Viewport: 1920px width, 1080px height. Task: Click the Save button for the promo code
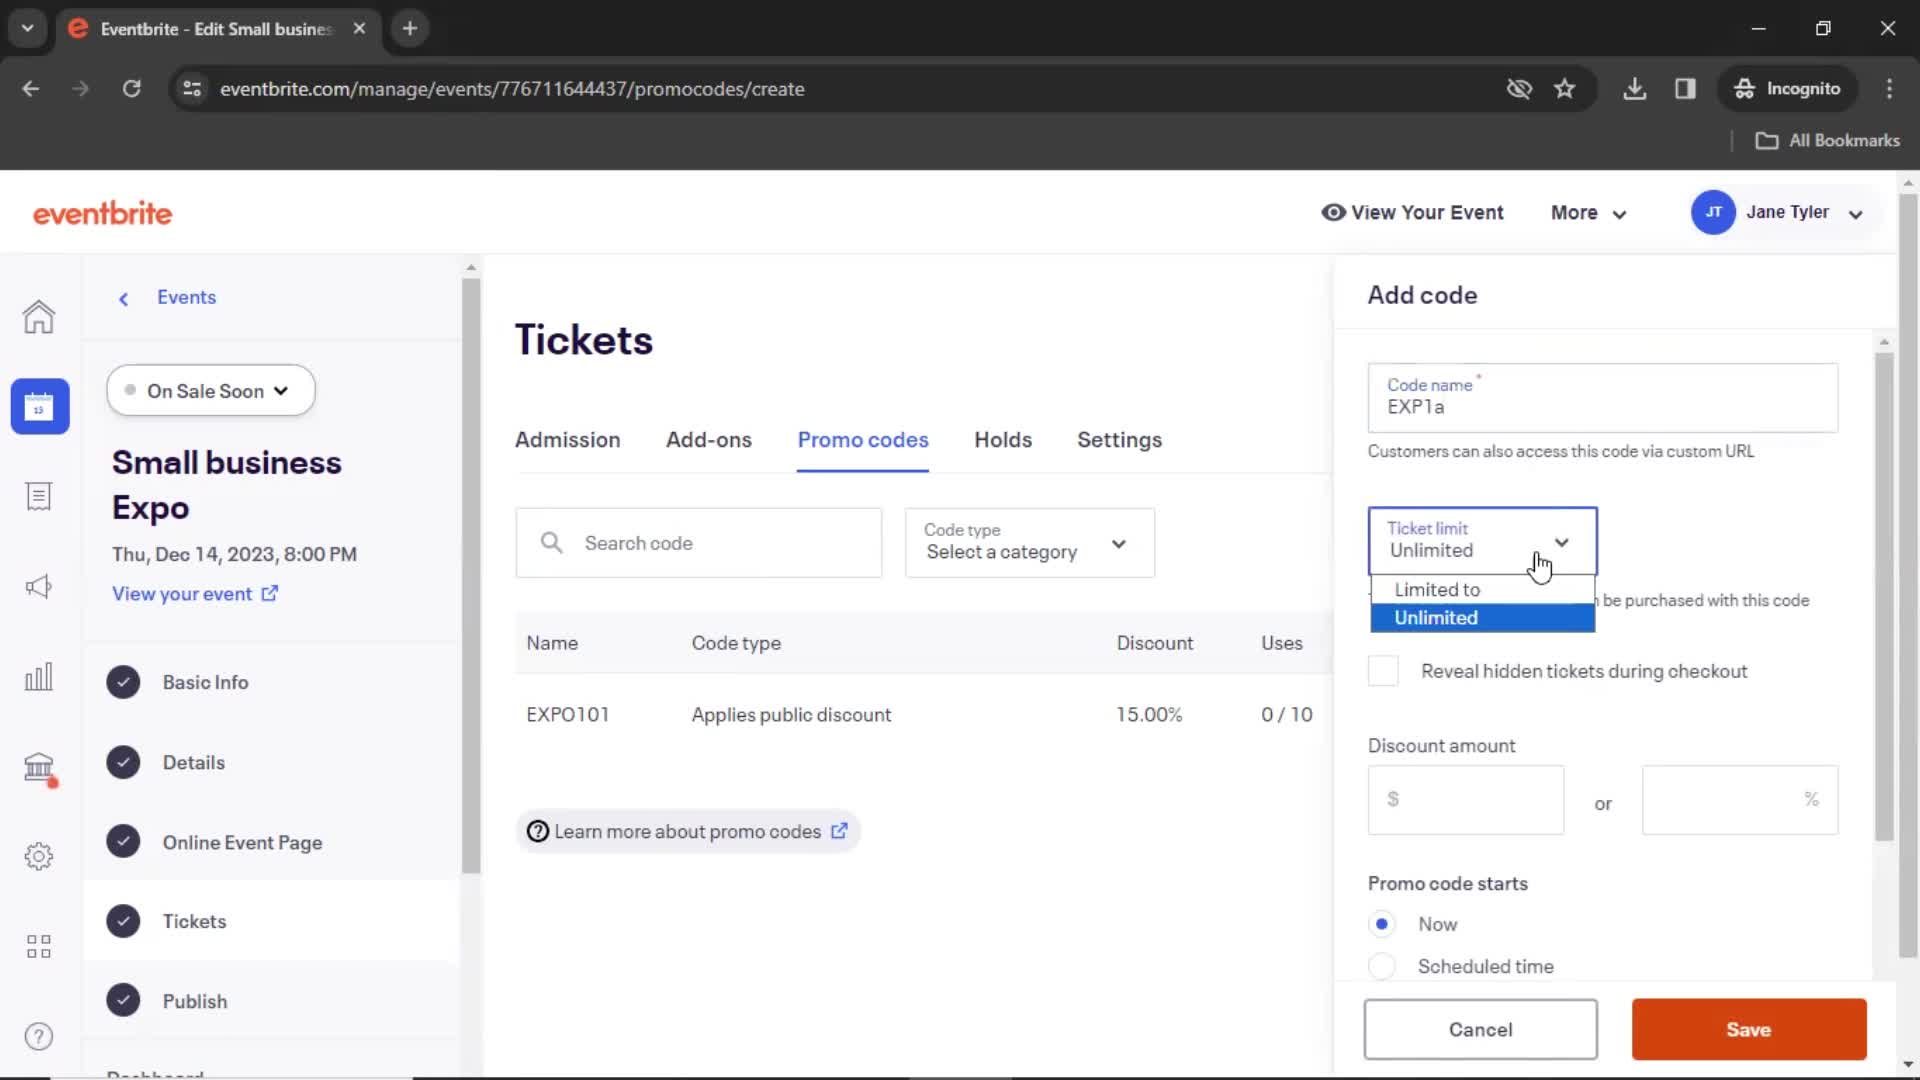pos(1749,1030)
